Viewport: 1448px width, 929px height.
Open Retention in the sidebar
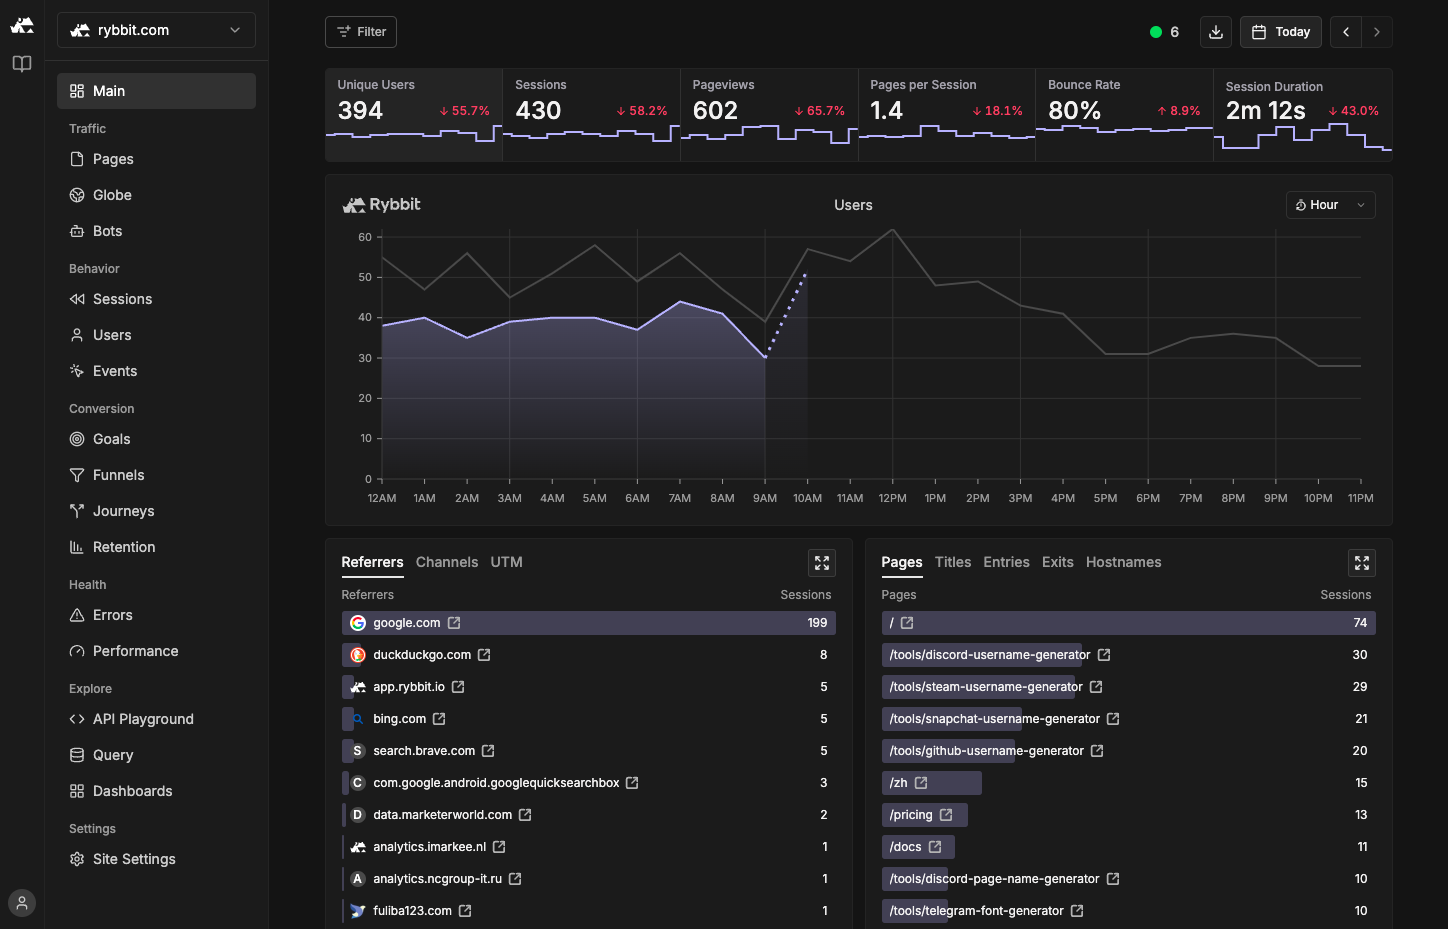coord(156,547)
